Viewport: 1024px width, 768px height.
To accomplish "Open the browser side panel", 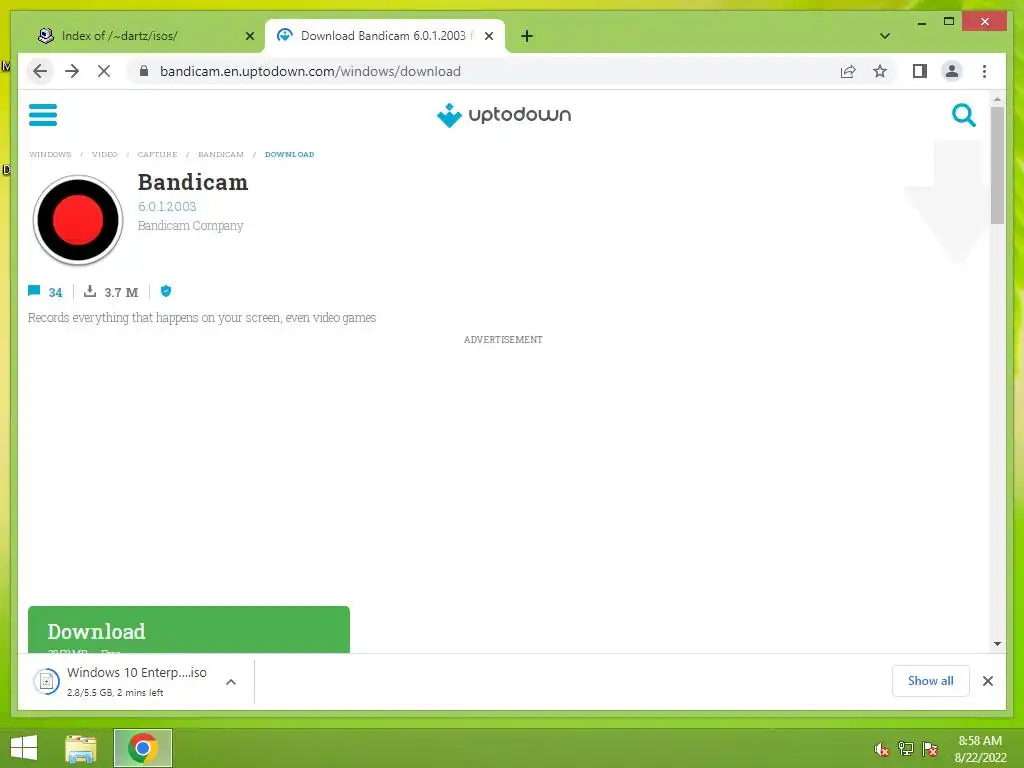I will click(920, 71).
